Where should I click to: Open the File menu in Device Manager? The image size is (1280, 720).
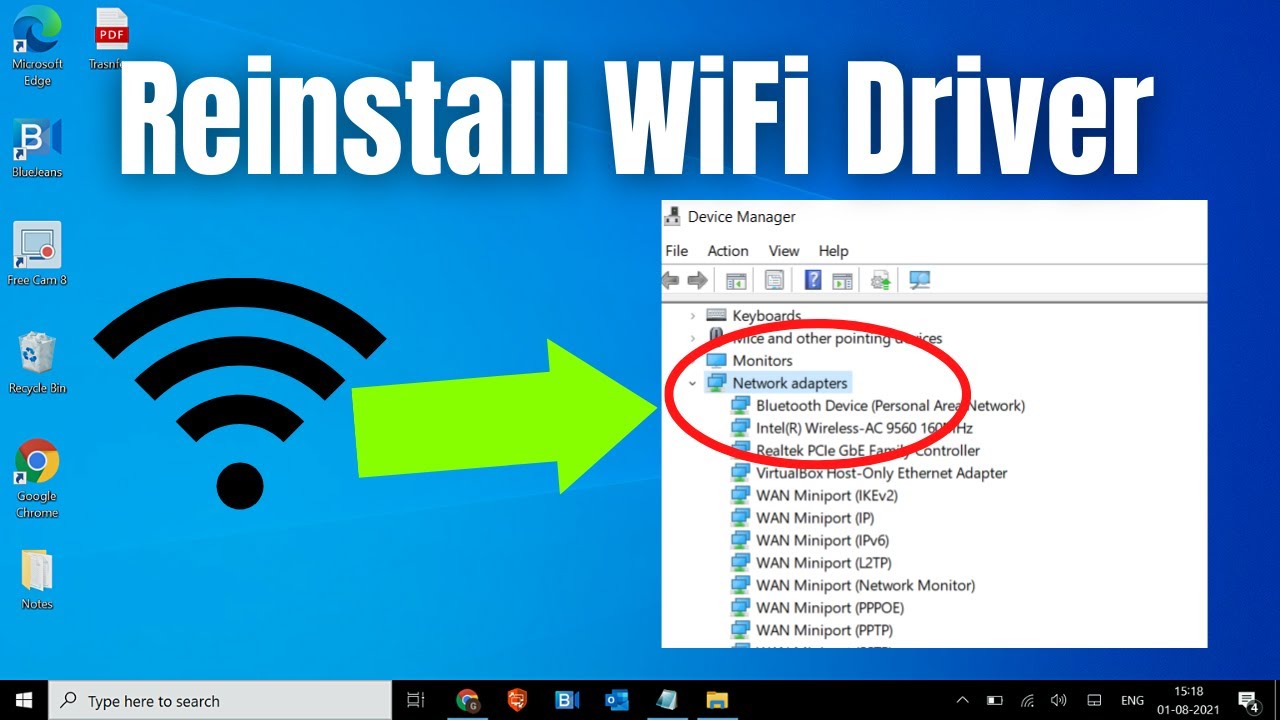pos(677,251)
